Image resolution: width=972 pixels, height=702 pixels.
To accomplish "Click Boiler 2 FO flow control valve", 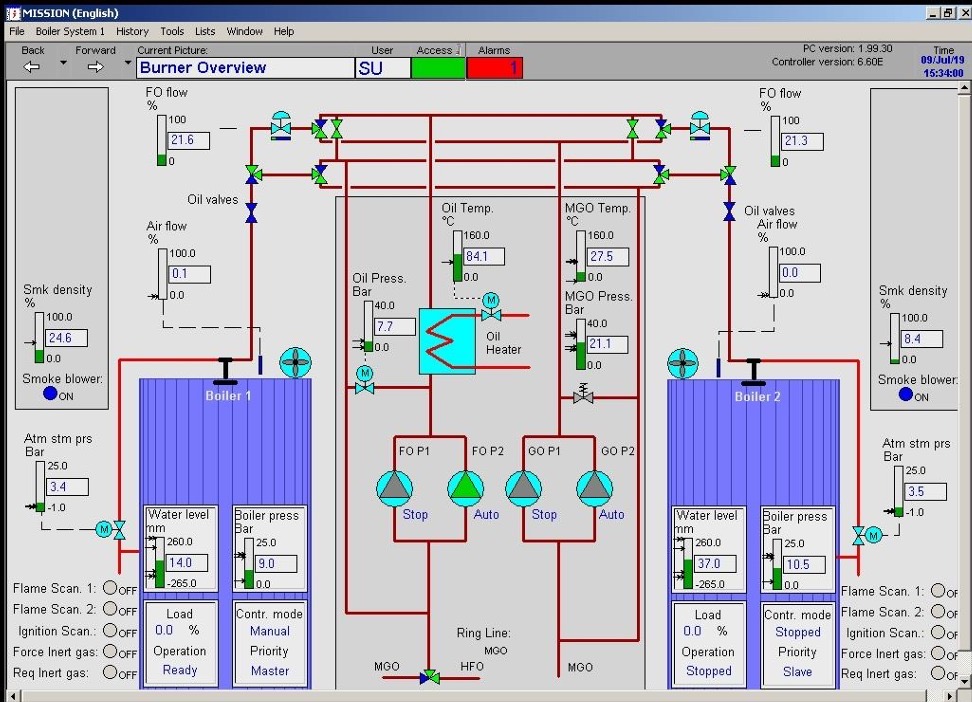I will [x=700, y=126].
